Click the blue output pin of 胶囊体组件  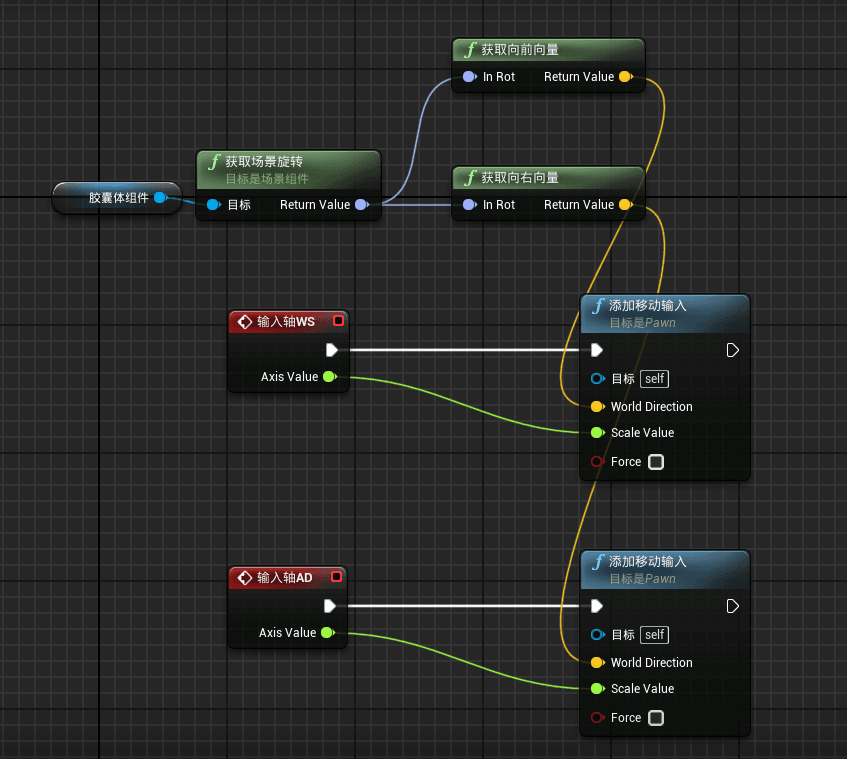160,198
